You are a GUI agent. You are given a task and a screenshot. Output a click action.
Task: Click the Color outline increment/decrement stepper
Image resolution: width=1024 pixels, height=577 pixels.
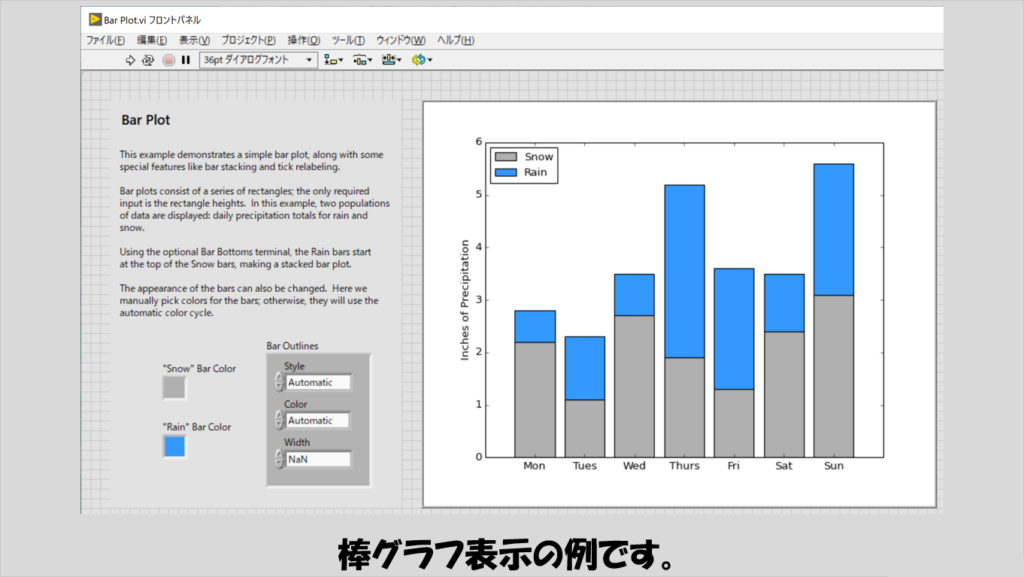pyautogui.click(x=279, y=420)
